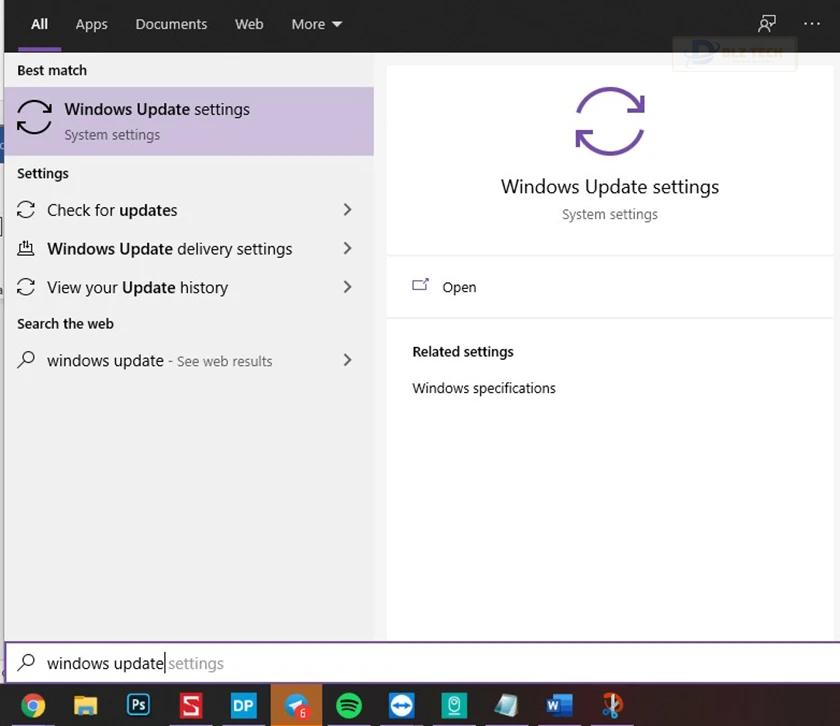Expand the More dropdown
The image size is (840, 726).
pos(317,24)
